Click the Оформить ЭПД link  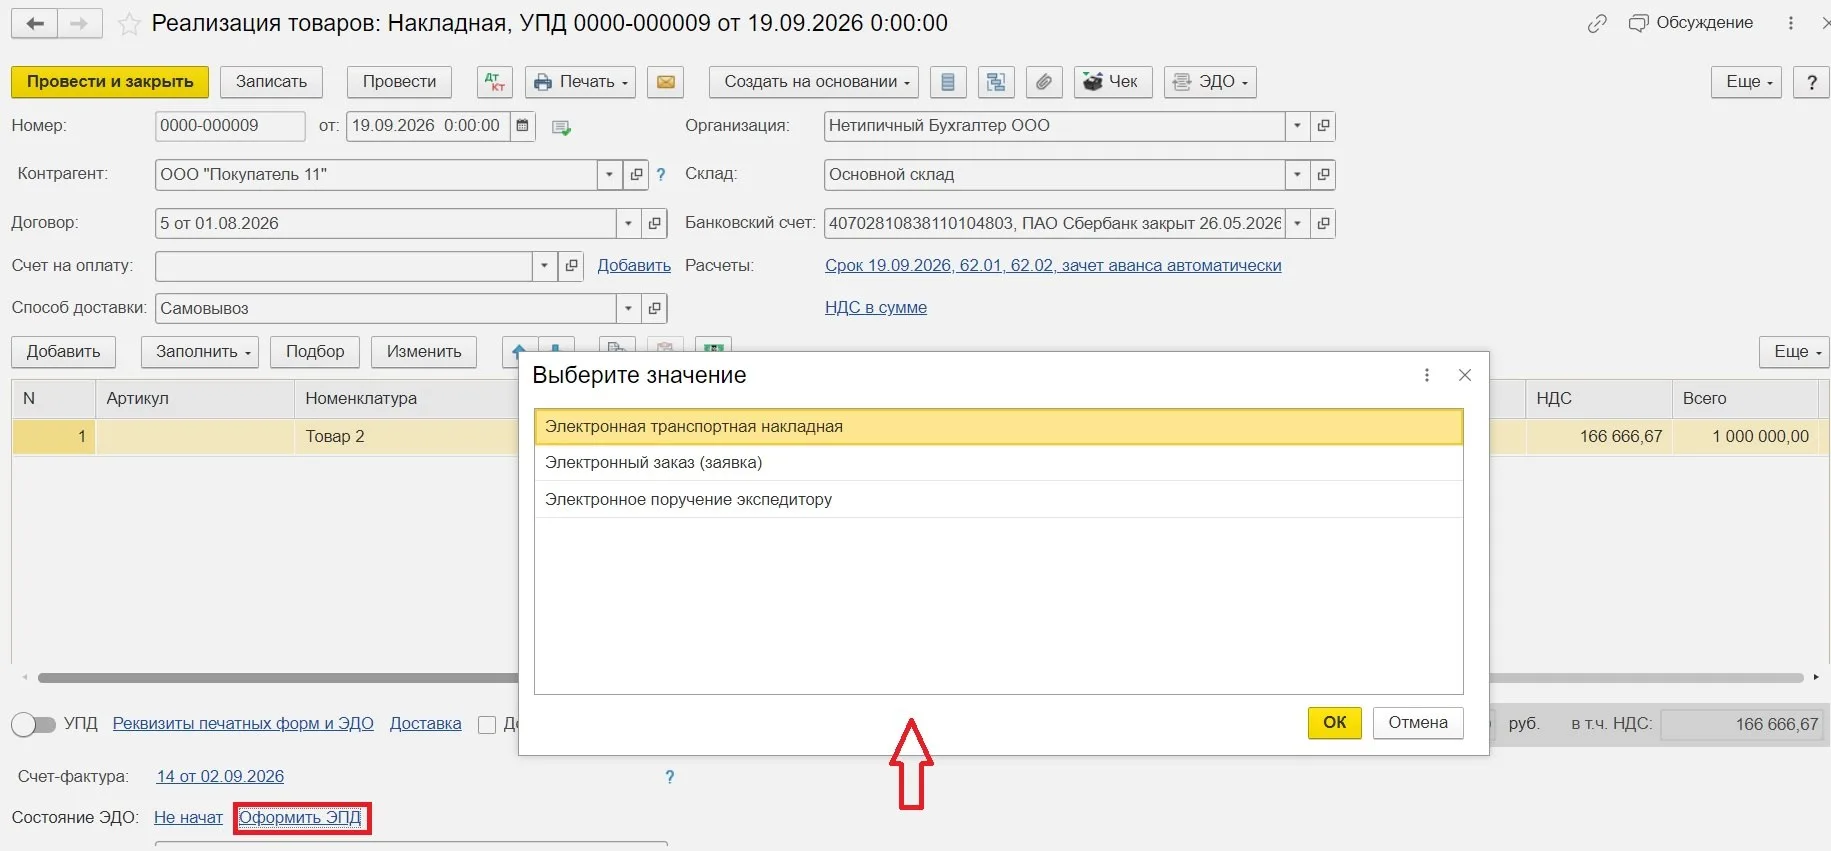[x=300, y=818]
